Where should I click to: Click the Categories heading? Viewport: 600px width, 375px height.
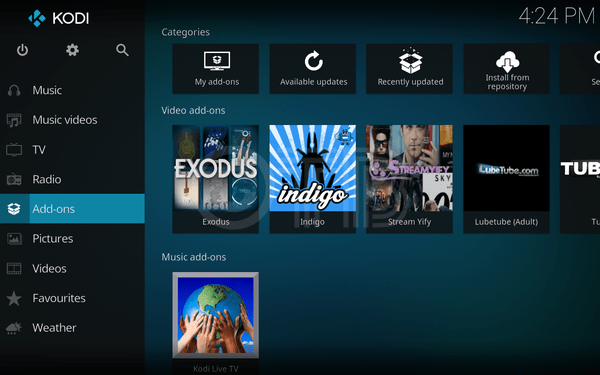(x=186, y=32)
